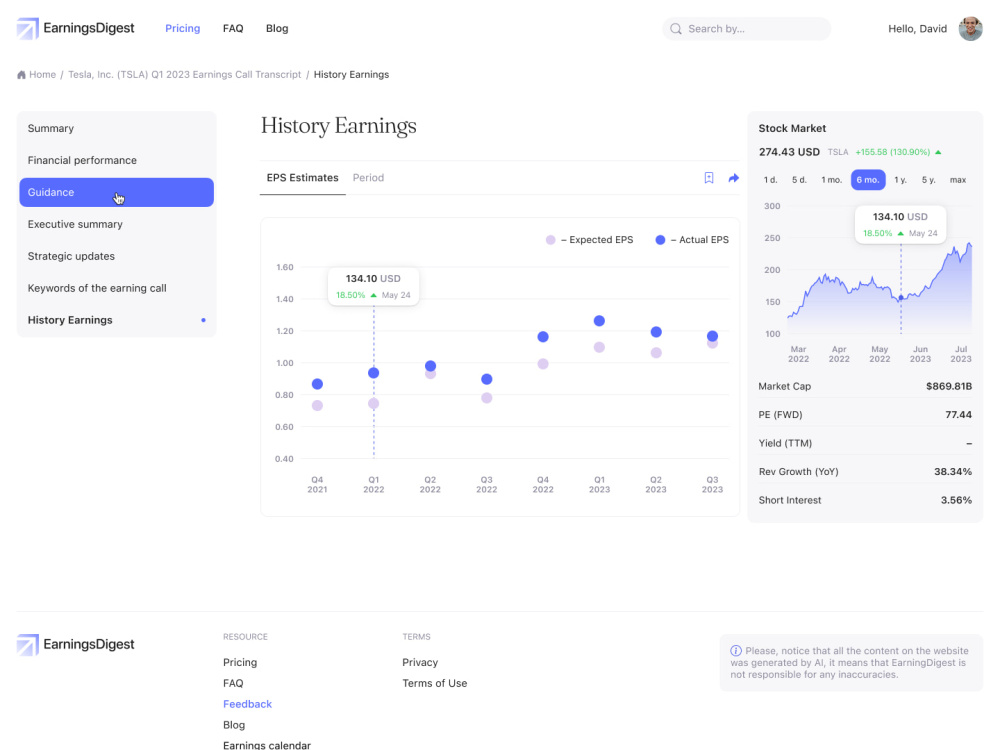The image size is (1000, 750).
Task: Open the Pricing page from top navigation
Action: pos(182,28)
